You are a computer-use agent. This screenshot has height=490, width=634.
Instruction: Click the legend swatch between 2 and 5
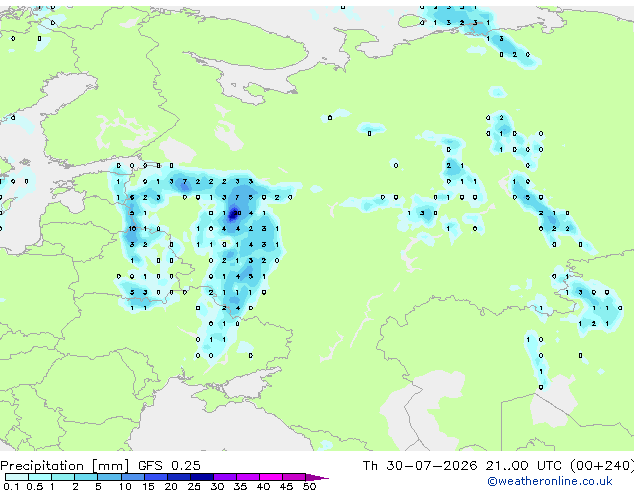pyautogui.click(x=86, y=477)
